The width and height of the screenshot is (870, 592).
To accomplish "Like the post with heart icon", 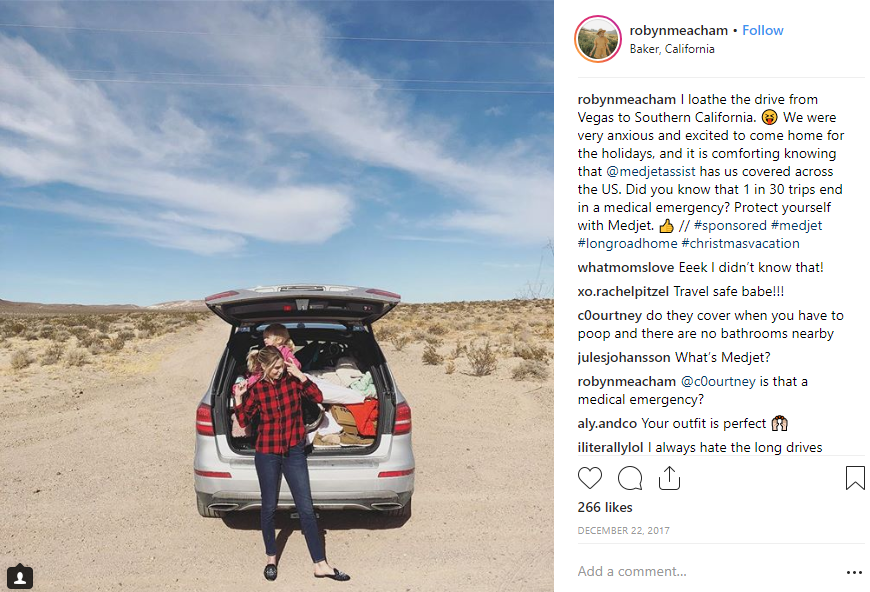I will (x=589, y=478).
